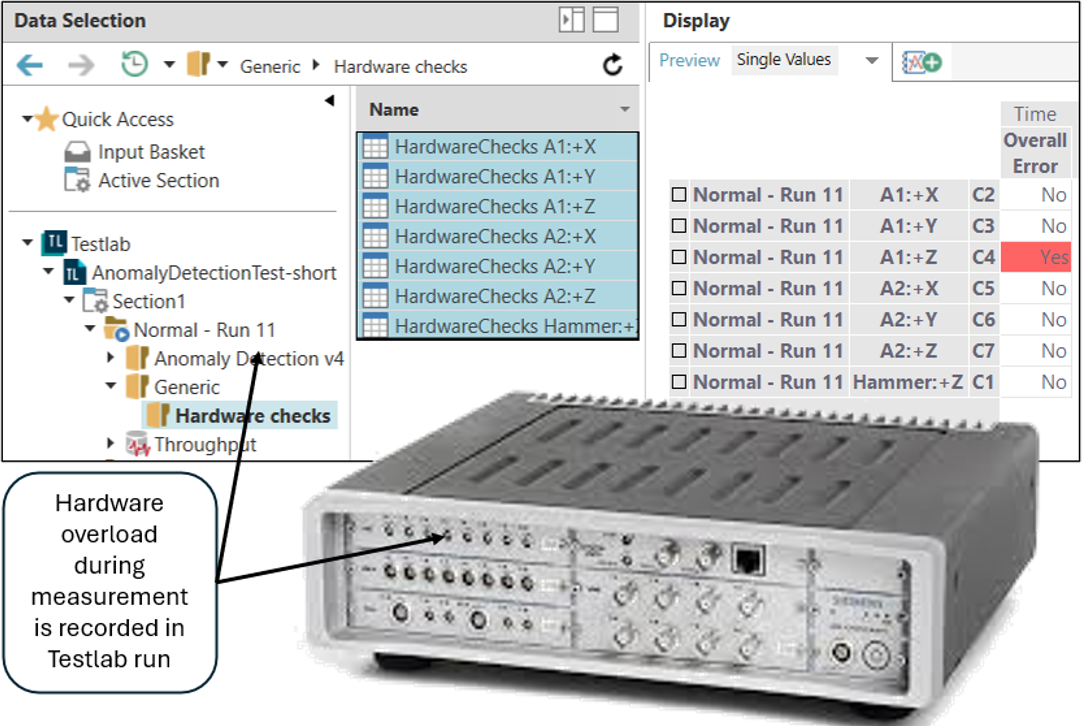Check the Normal - Run 11 A1:+X row checkbox

679,195
